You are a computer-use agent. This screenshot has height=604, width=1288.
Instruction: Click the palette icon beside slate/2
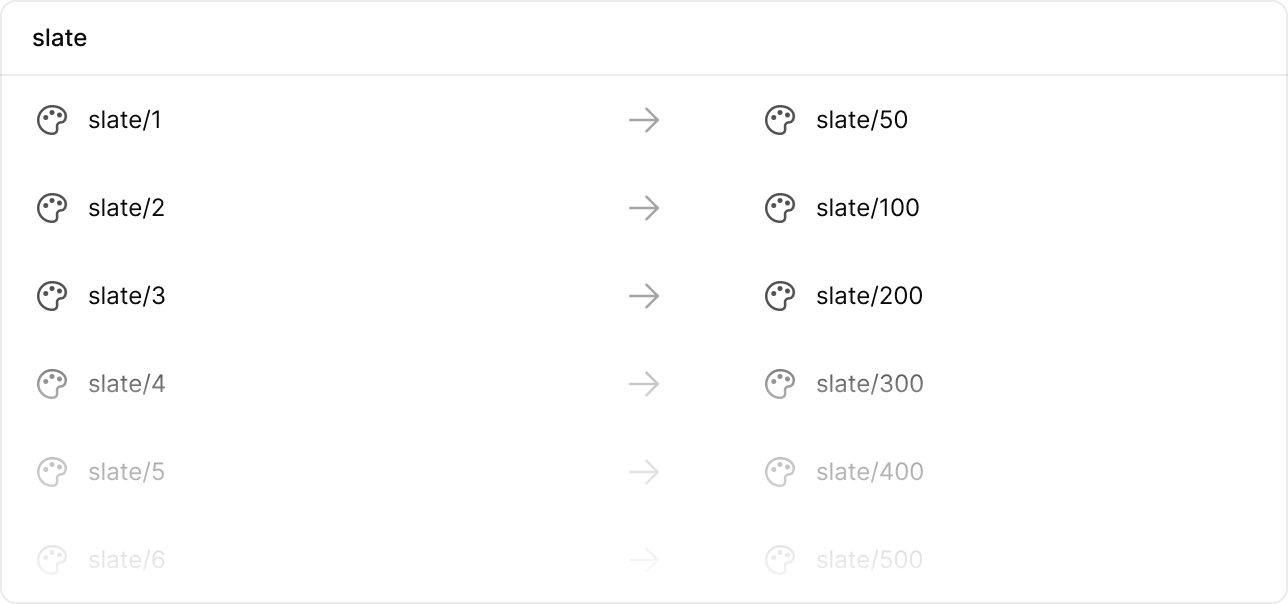click(x=52, y=209)
